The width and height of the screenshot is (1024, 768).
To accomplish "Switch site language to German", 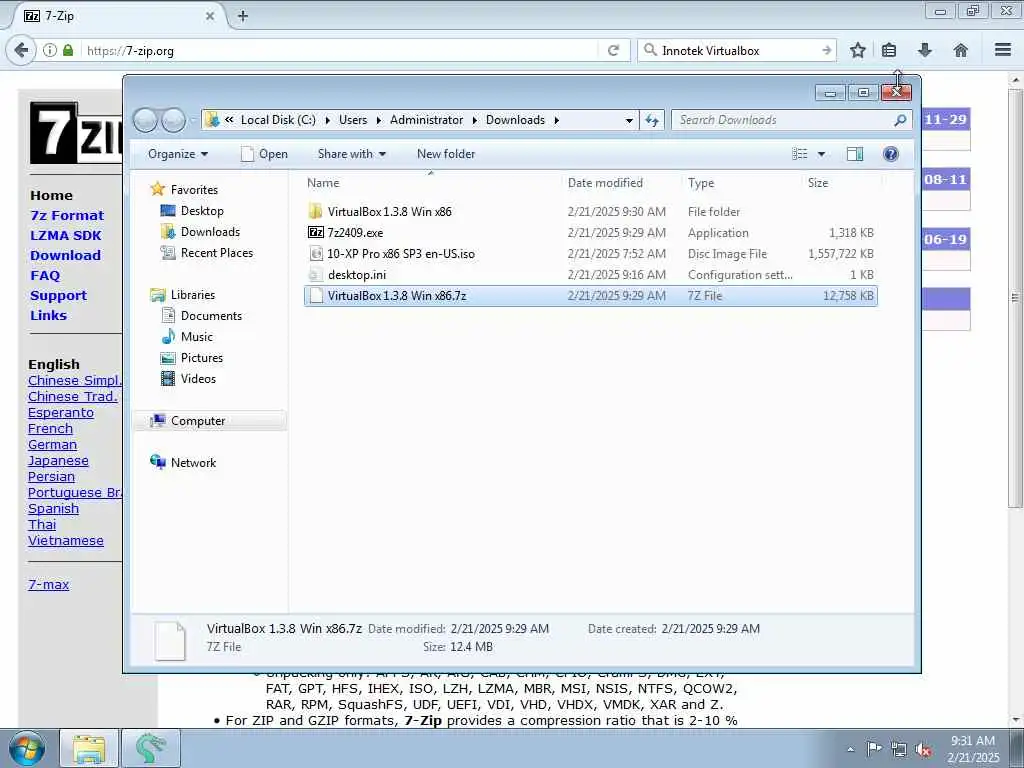I will (x=52, y=445).
